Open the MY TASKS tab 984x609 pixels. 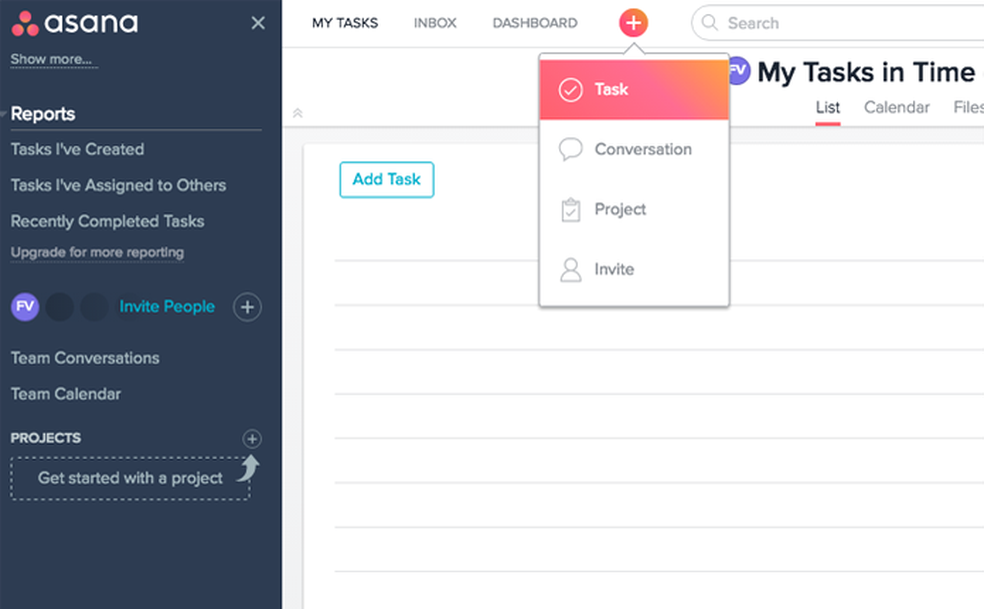[x=345, y=23]
